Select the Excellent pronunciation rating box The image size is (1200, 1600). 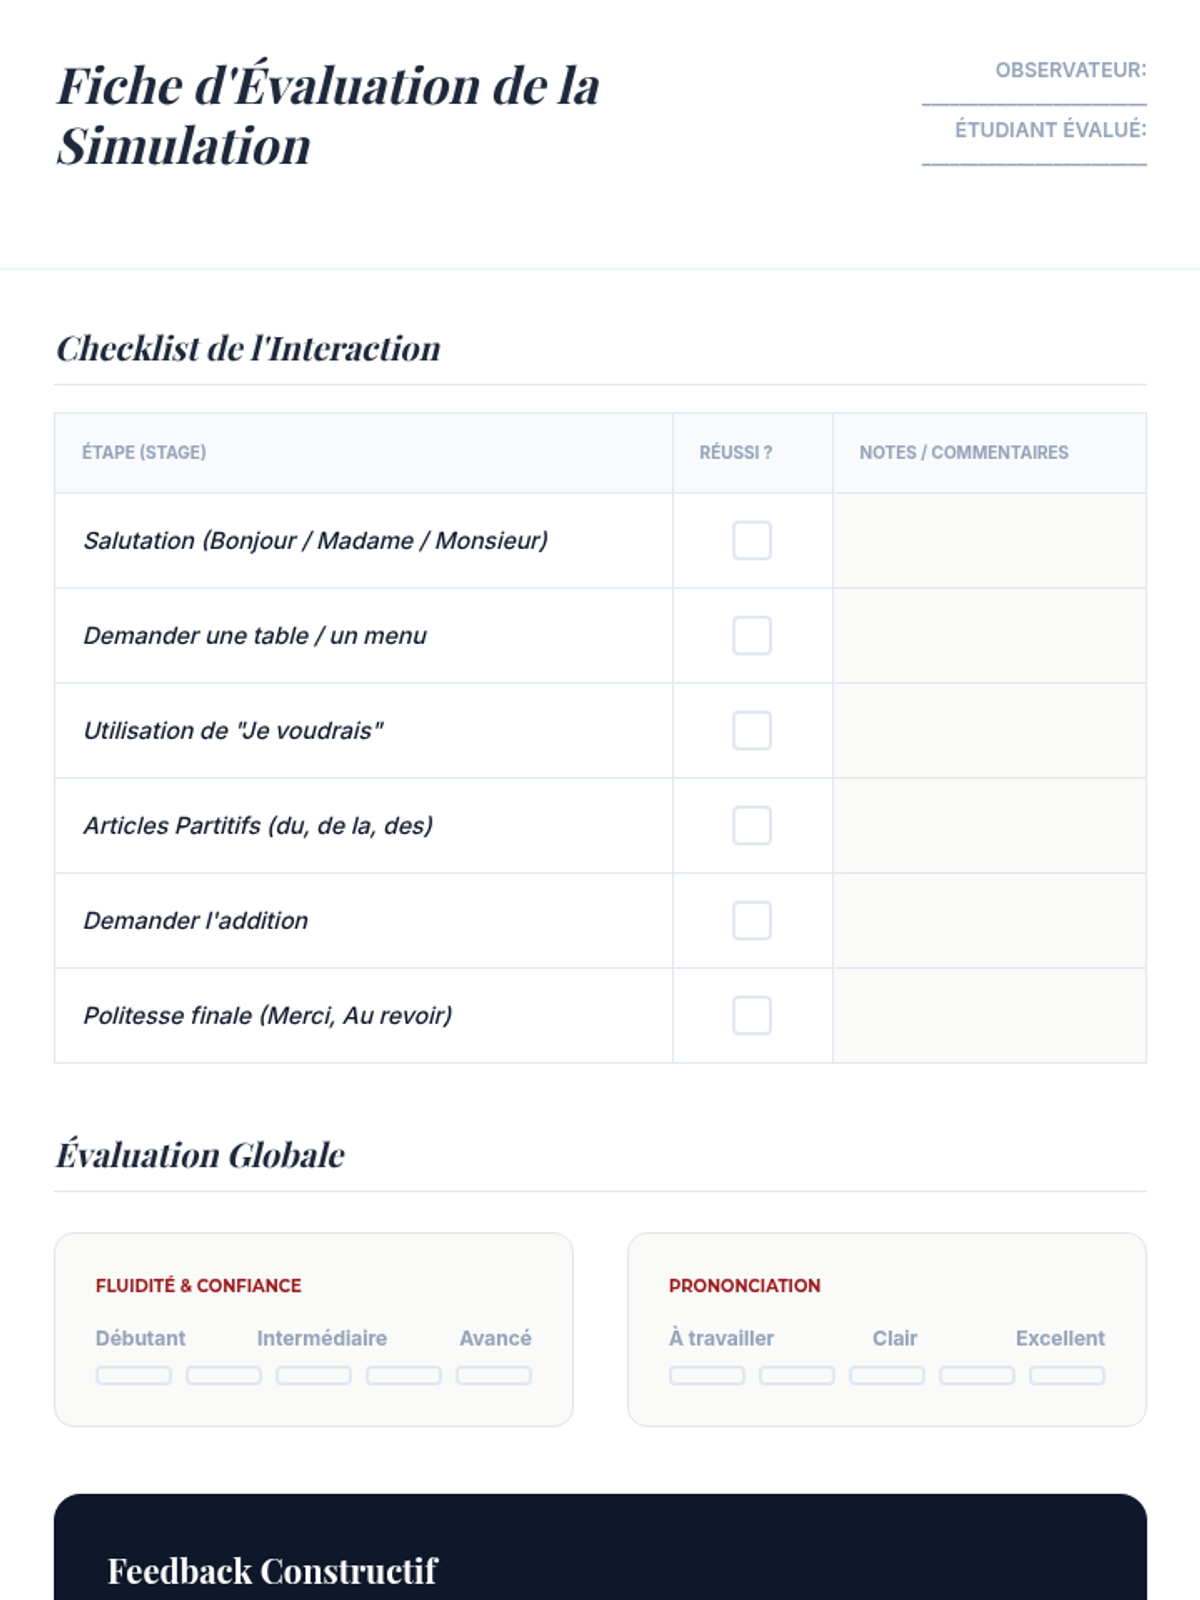coord(1067,1375)
